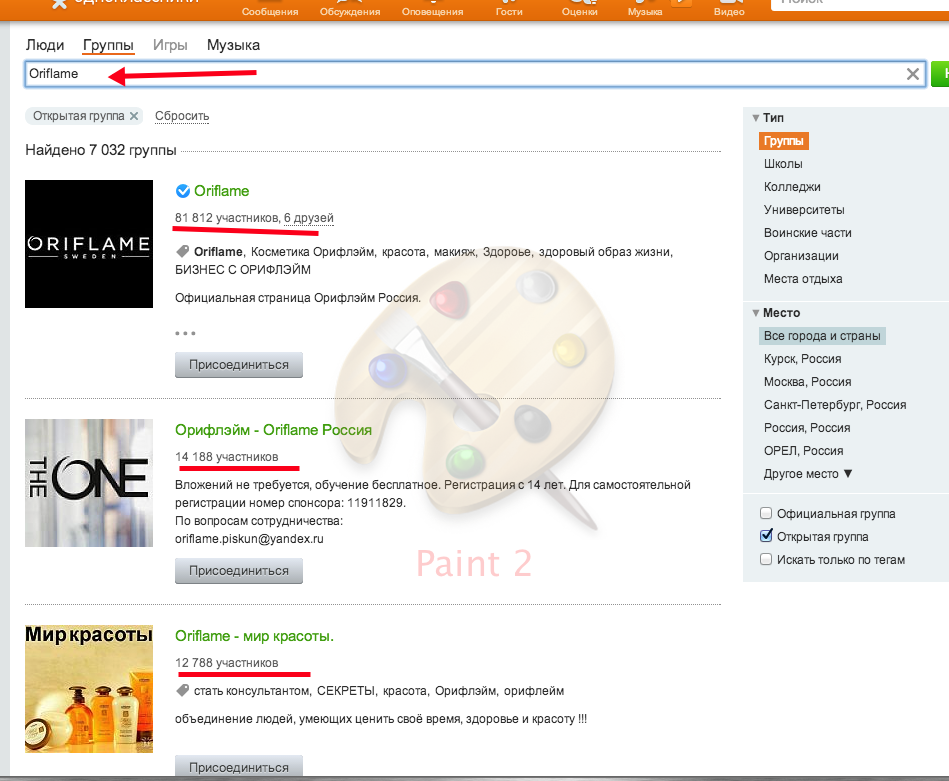Image resolution: width=949 pixels, height=781 pixels.
Task: Switch to the Игры search tab
Action: (x=170, y=45)
